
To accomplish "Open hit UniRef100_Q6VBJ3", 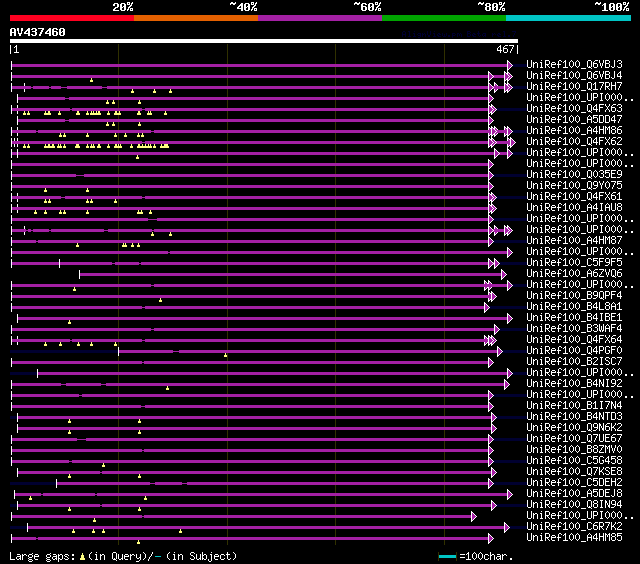I will pyautogui.click(x=574, y=64).
